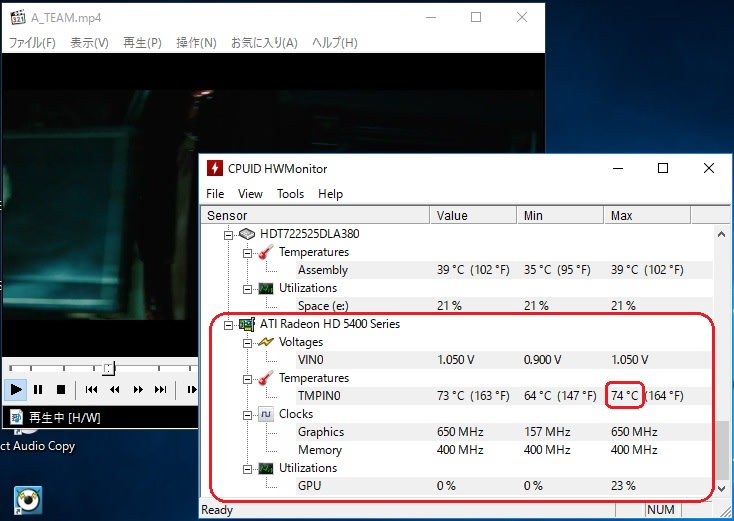
Task: Open the eyeball desktop shortcut icon
Action: tap(28, 500)
